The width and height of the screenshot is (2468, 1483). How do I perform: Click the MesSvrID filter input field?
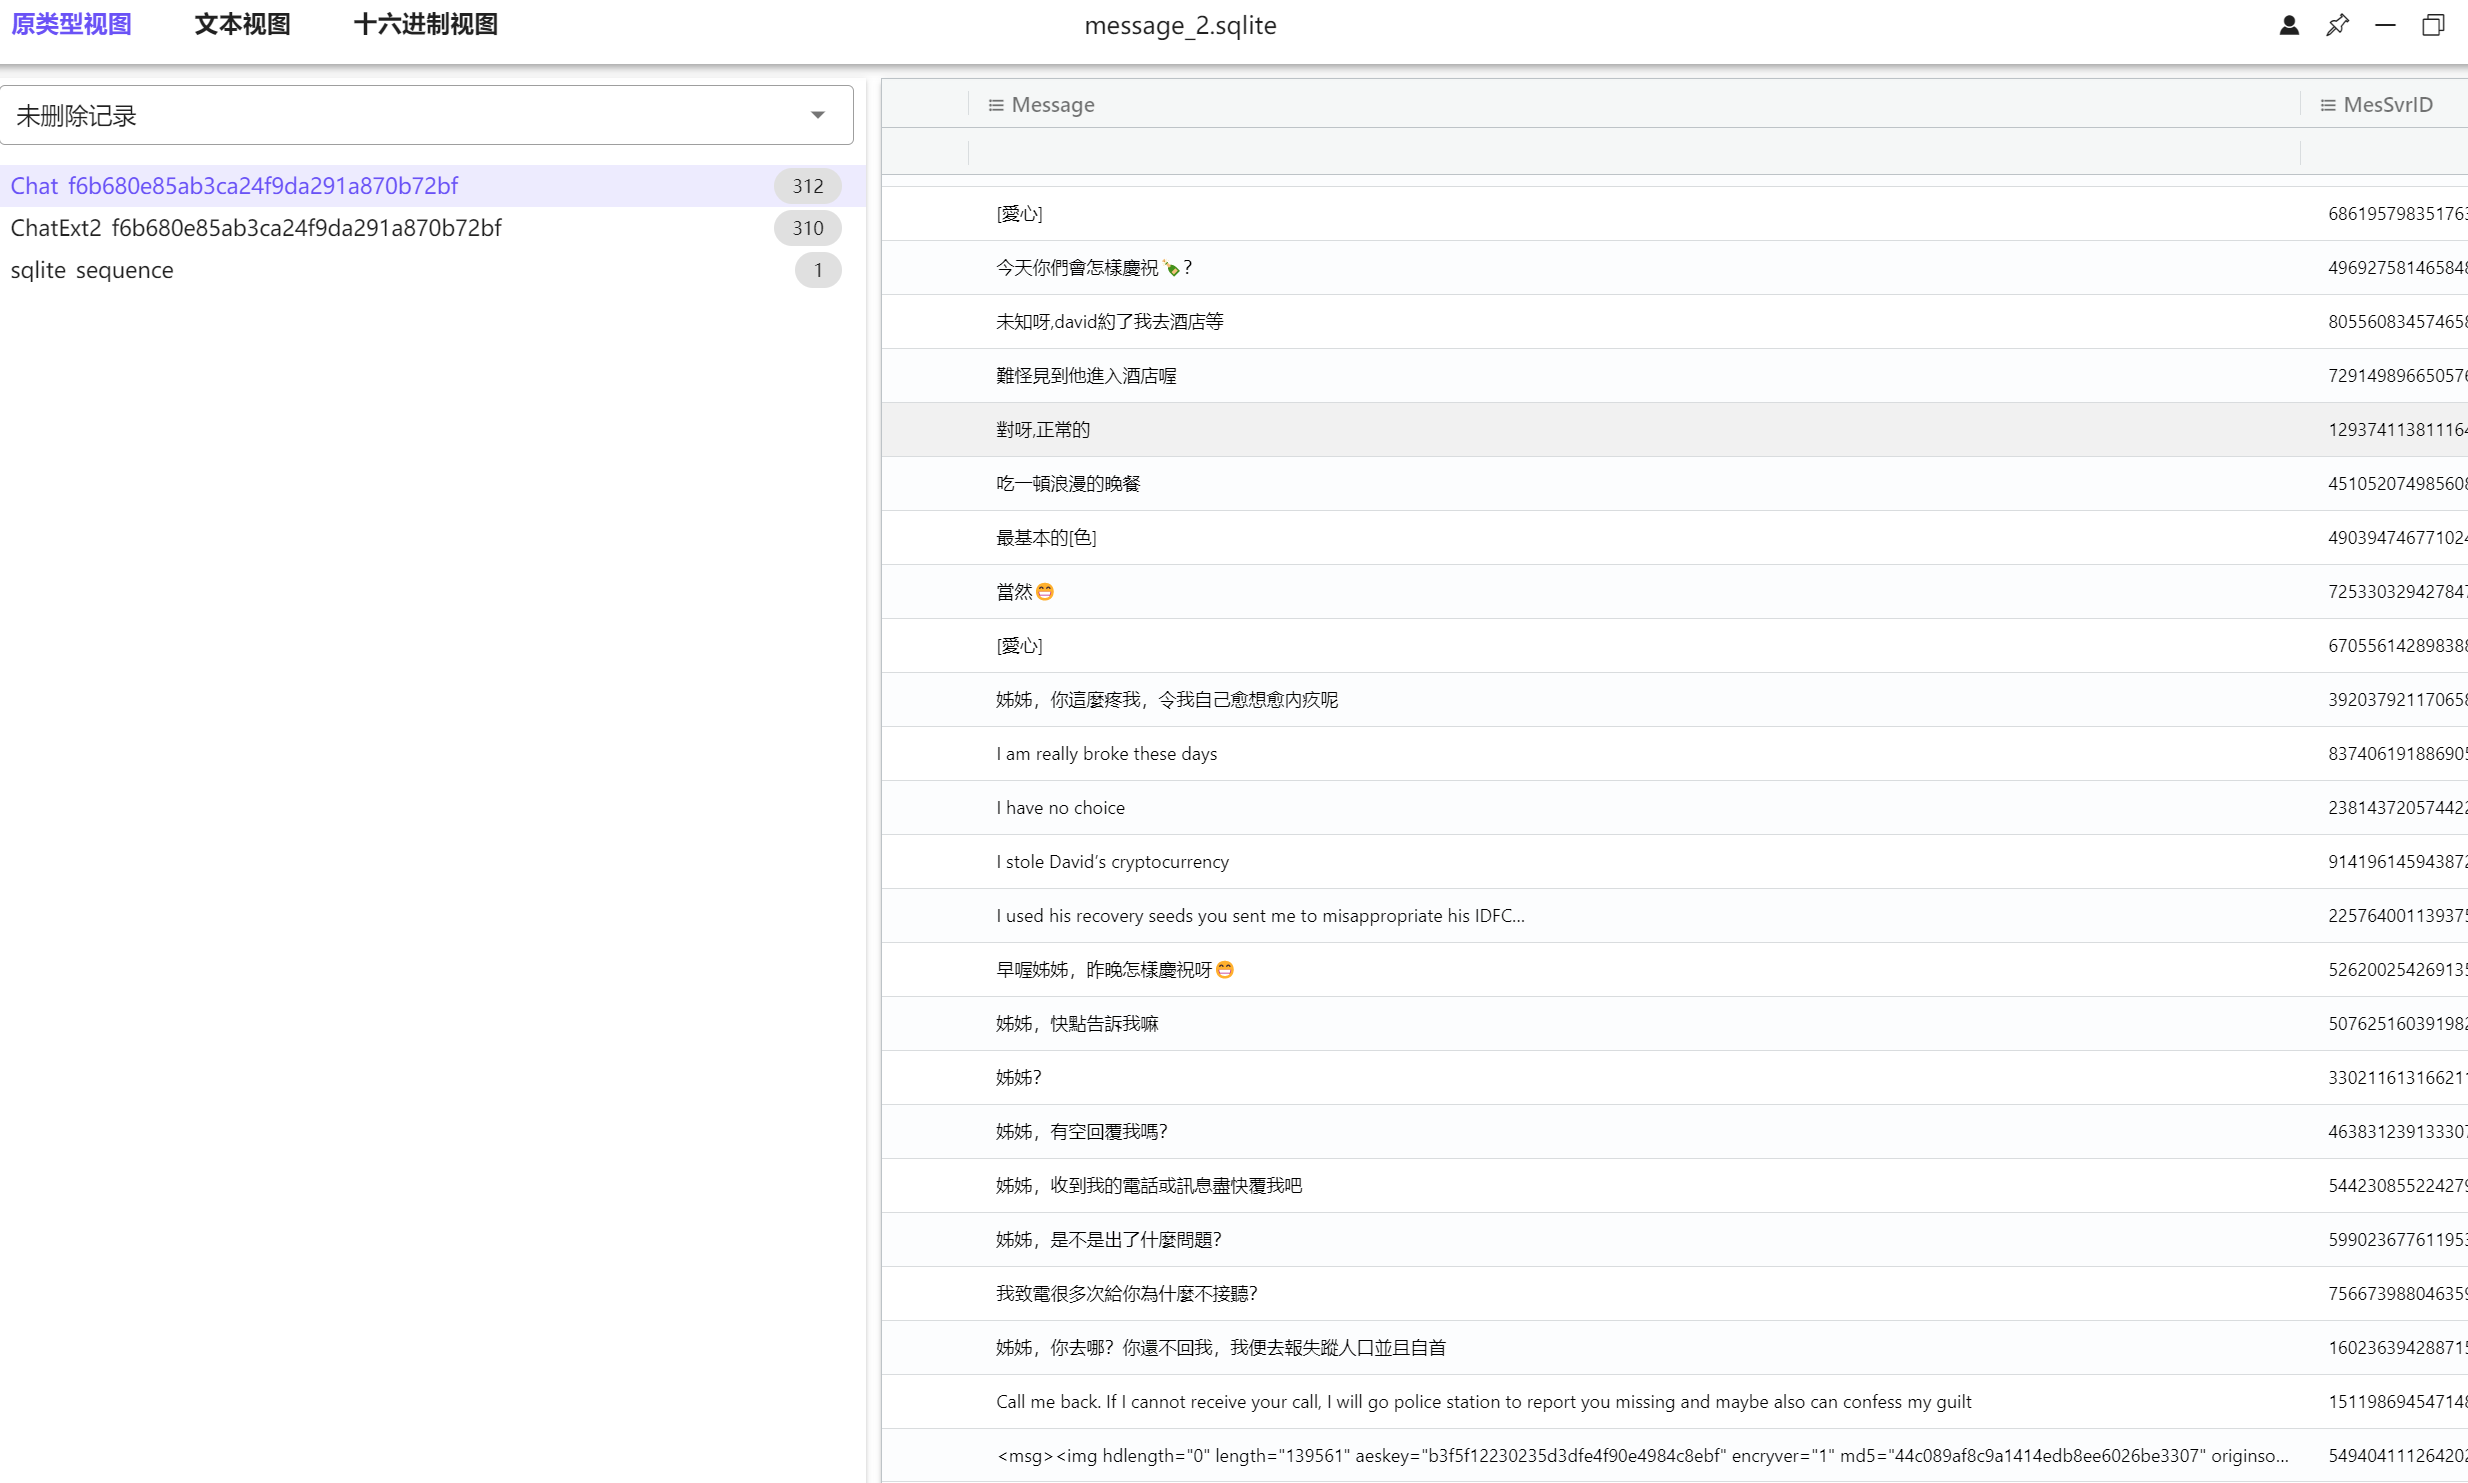tap(2384, 152)
